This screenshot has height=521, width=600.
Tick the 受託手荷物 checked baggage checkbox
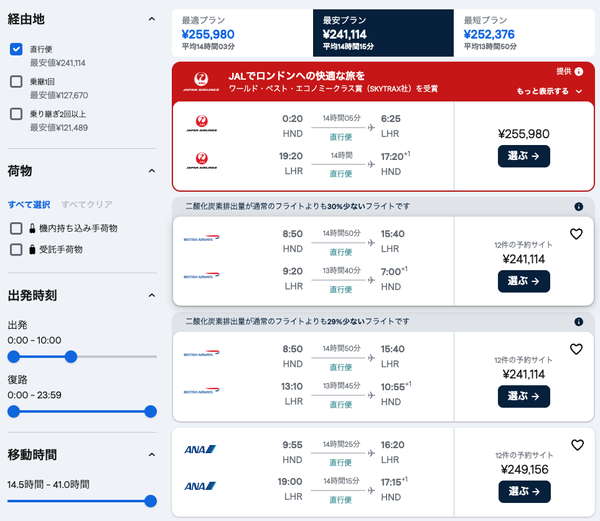(16, 249)
